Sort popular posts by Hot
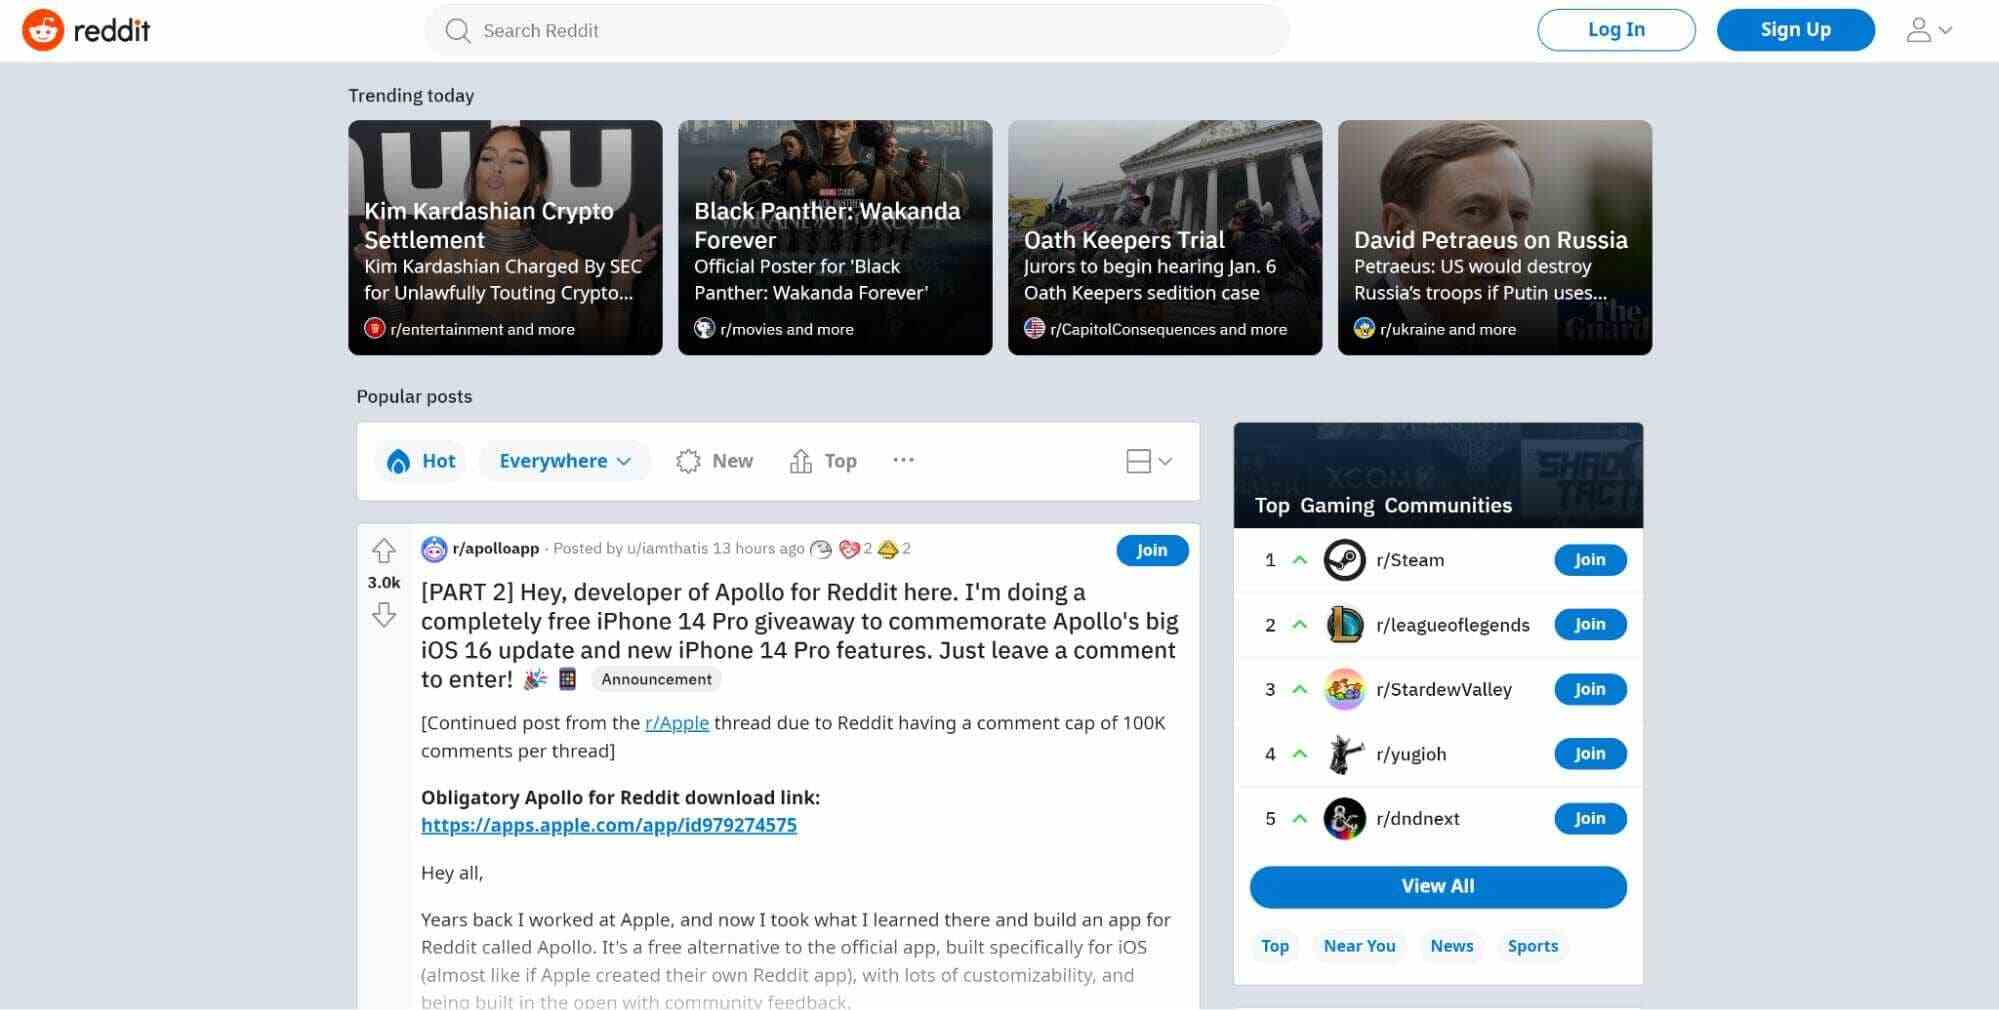Viewport: 1999px width, 1010px height. click(x=421, y=461)
